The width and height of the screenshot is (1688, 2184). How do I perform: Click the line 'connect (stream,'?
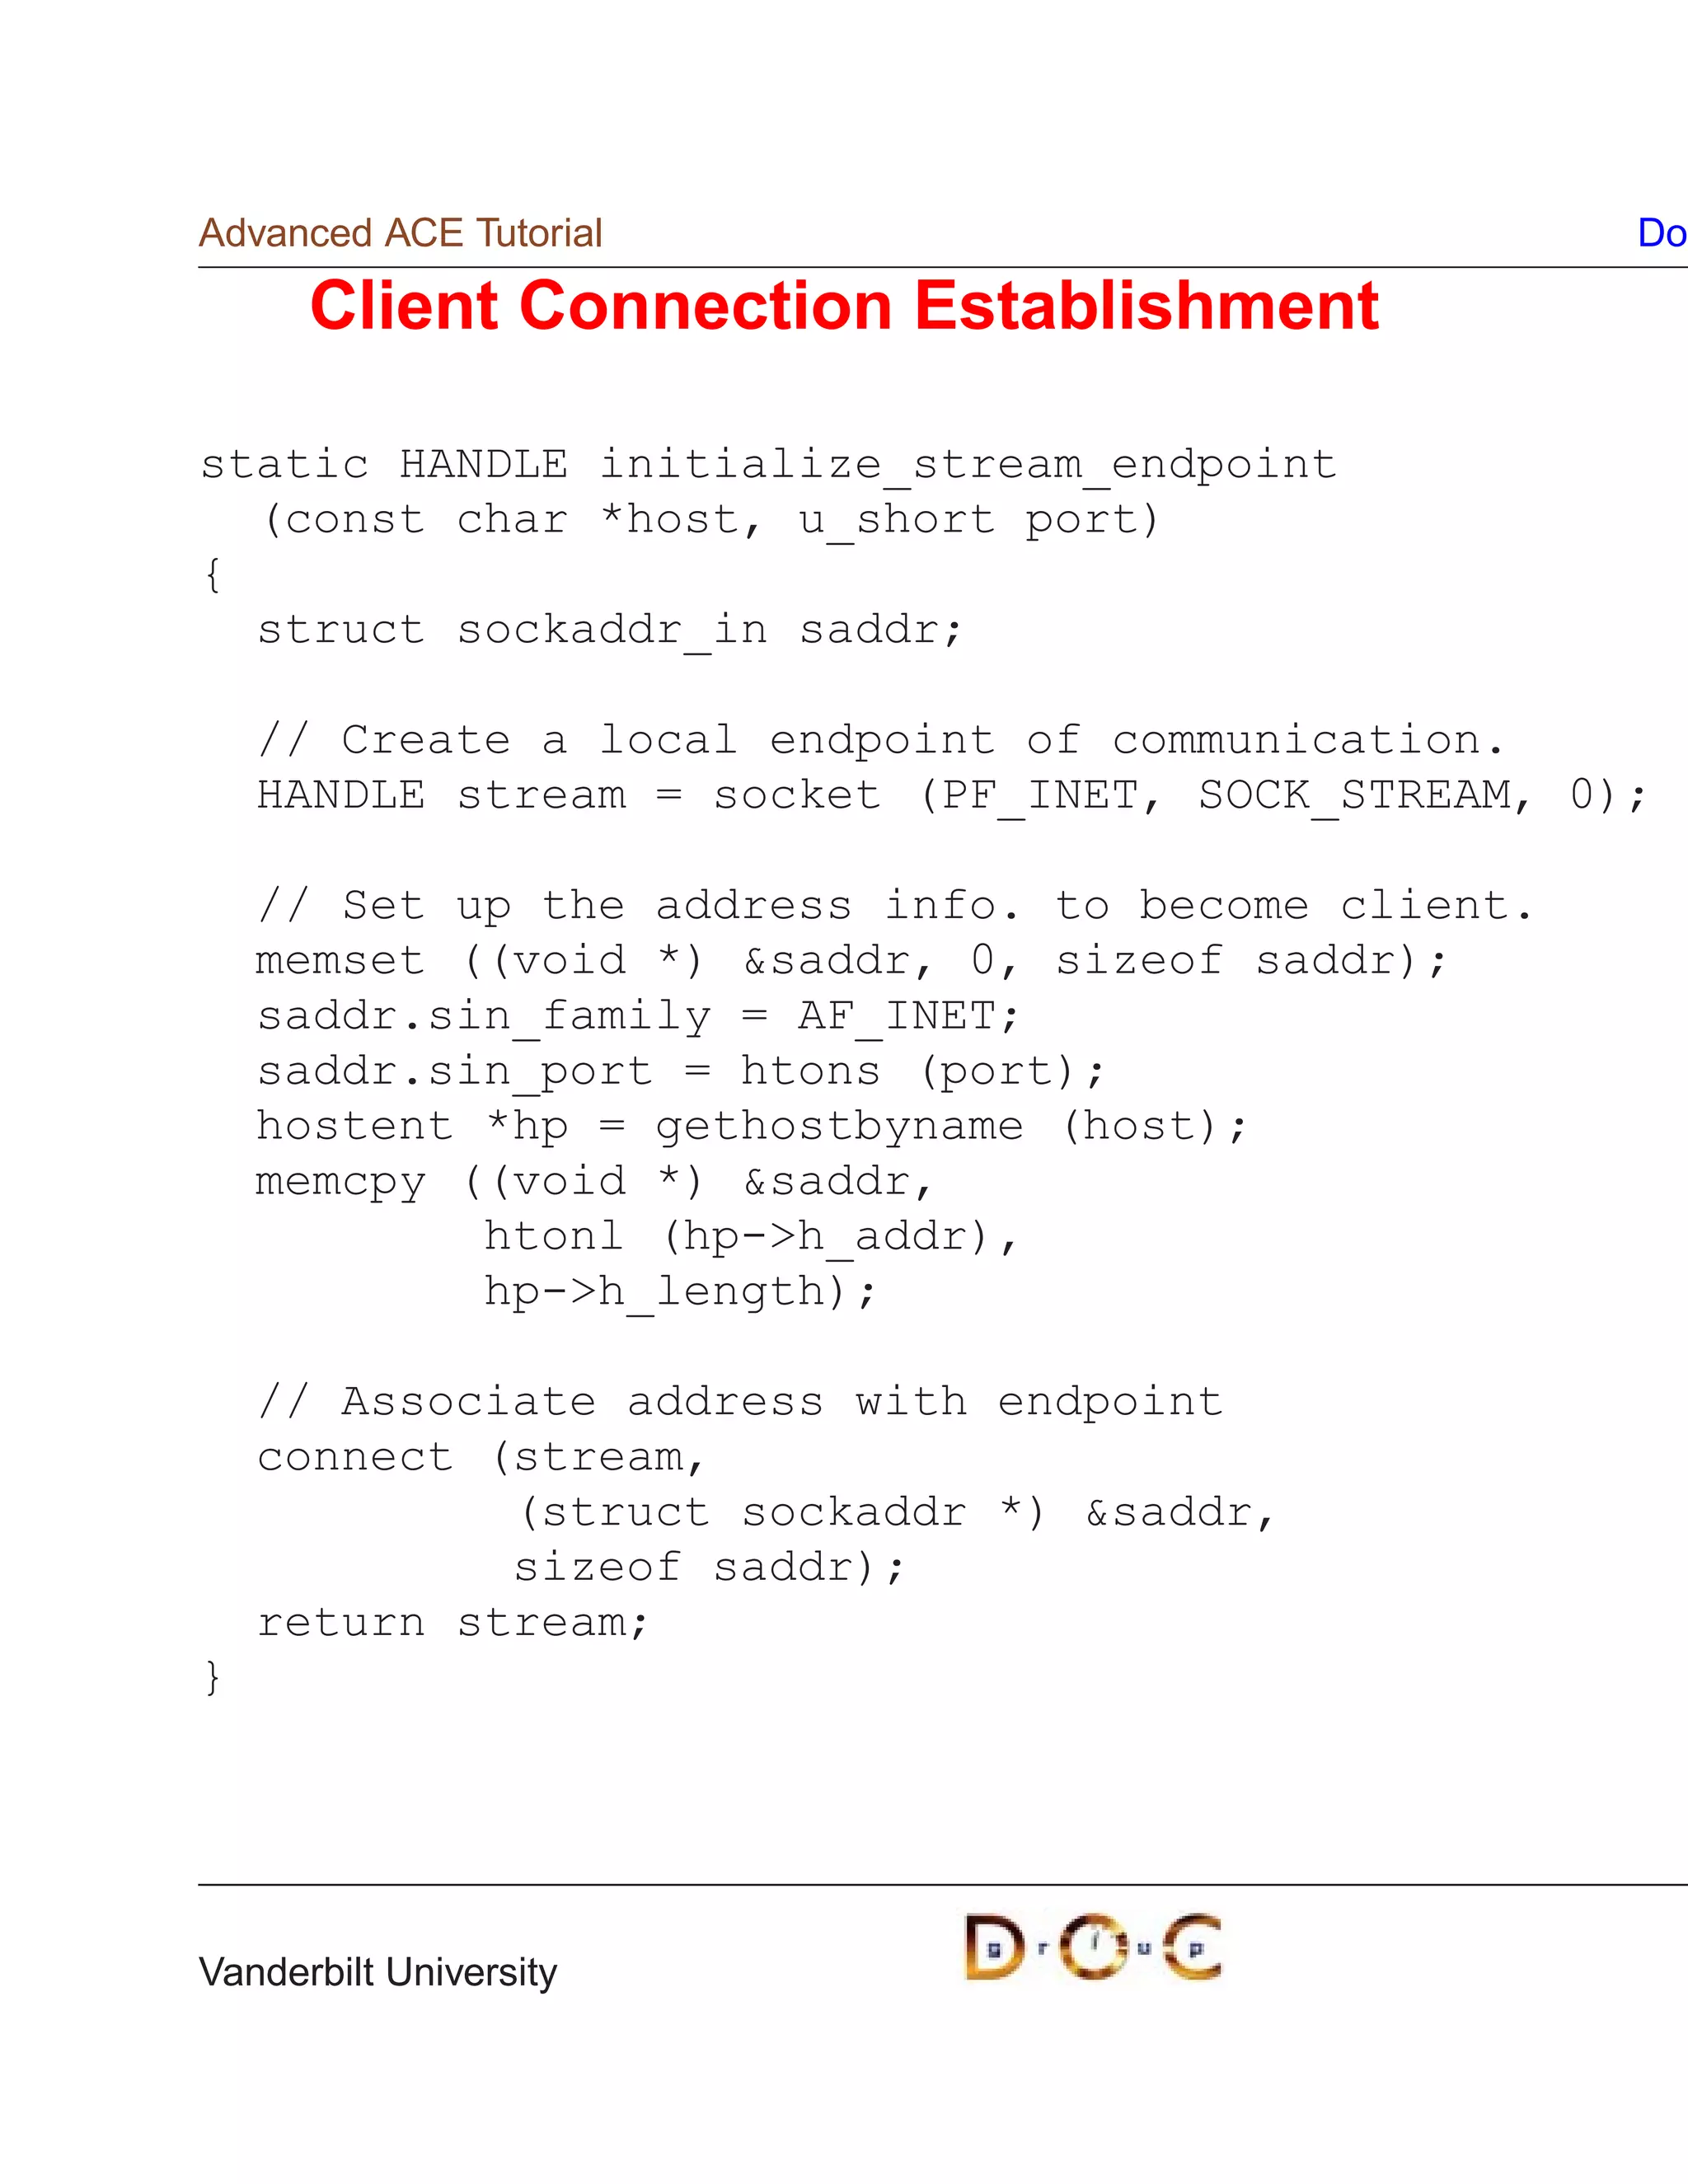pyautogui.click(x=482, y=1458)
